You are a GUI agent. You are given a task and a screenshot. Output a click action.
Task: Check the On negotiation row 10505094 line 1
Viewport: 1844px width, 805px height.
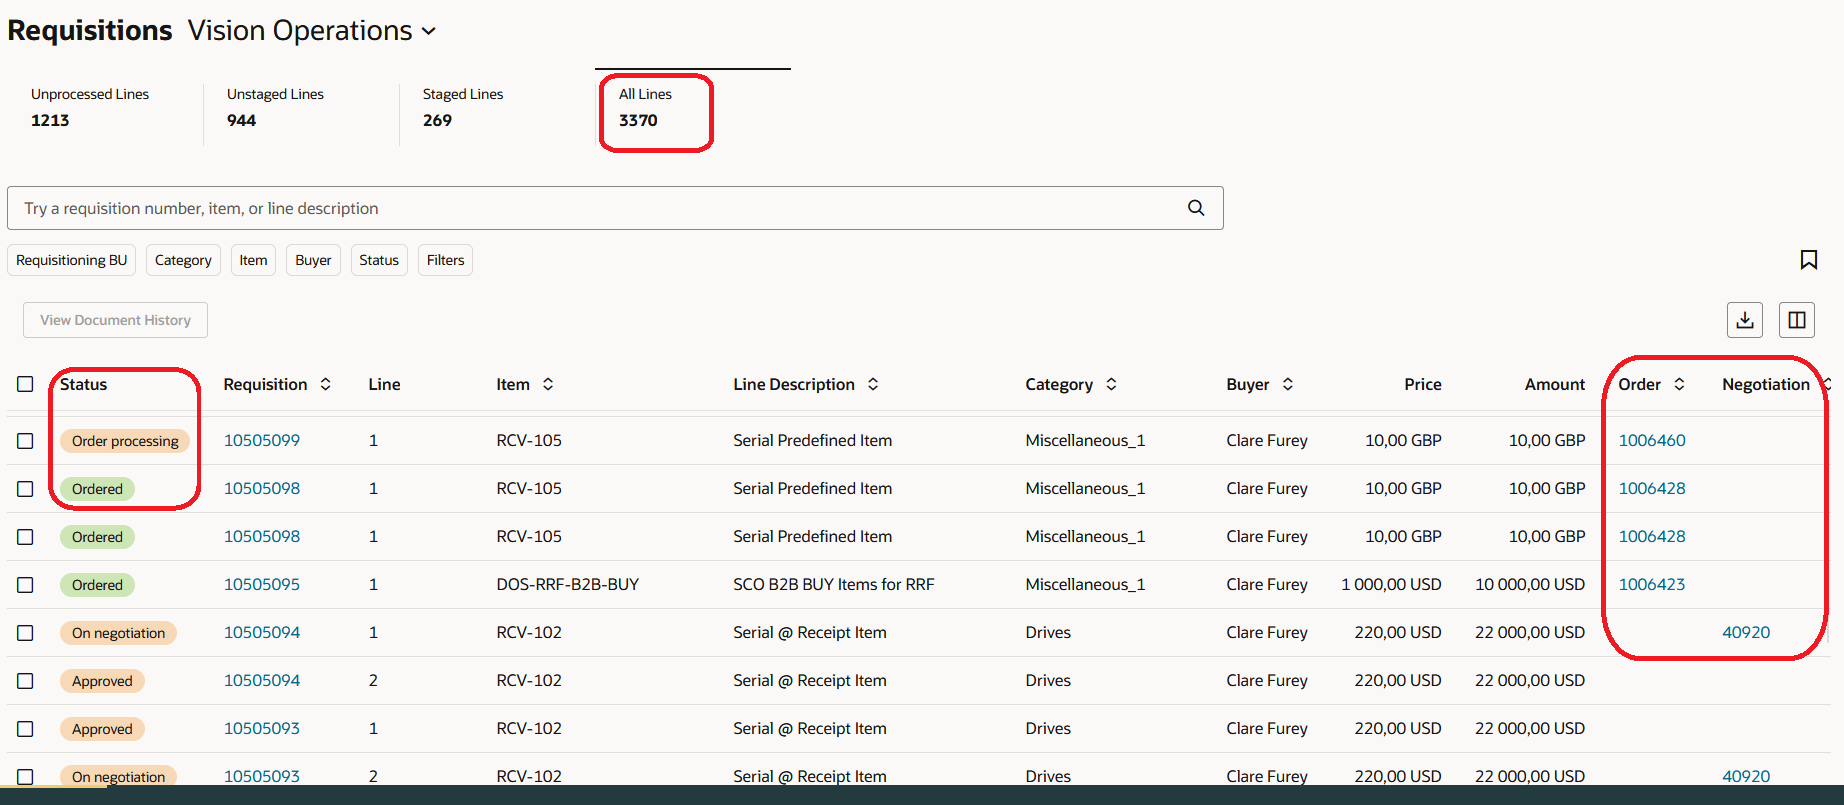25,633
